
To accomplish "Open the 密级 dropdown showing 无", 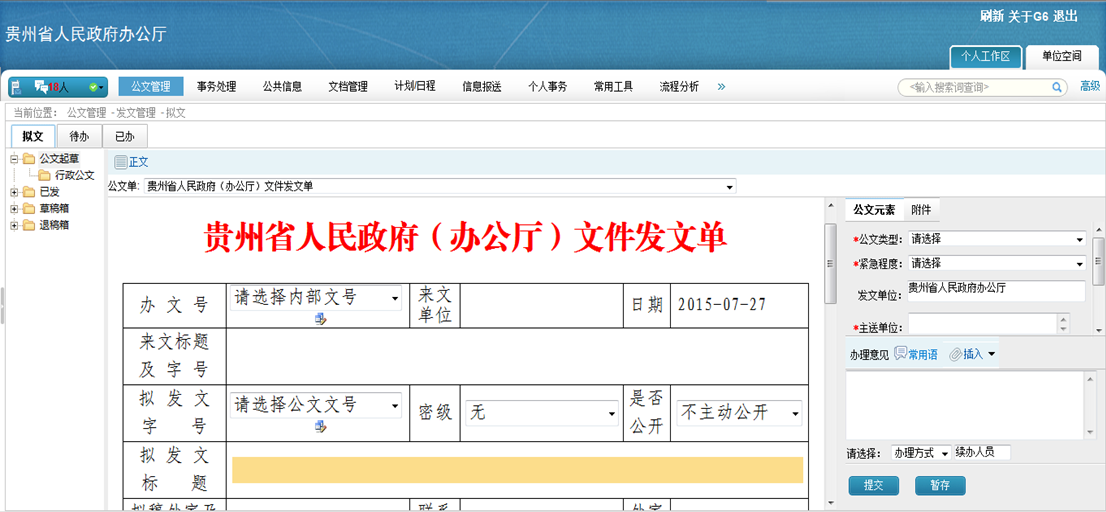I will point(541,413).
